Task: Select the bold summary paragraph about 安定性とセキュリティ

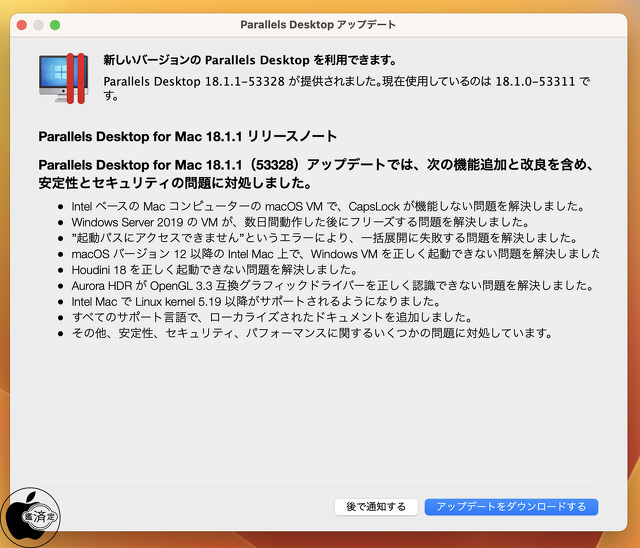Action: click(316, 174)
